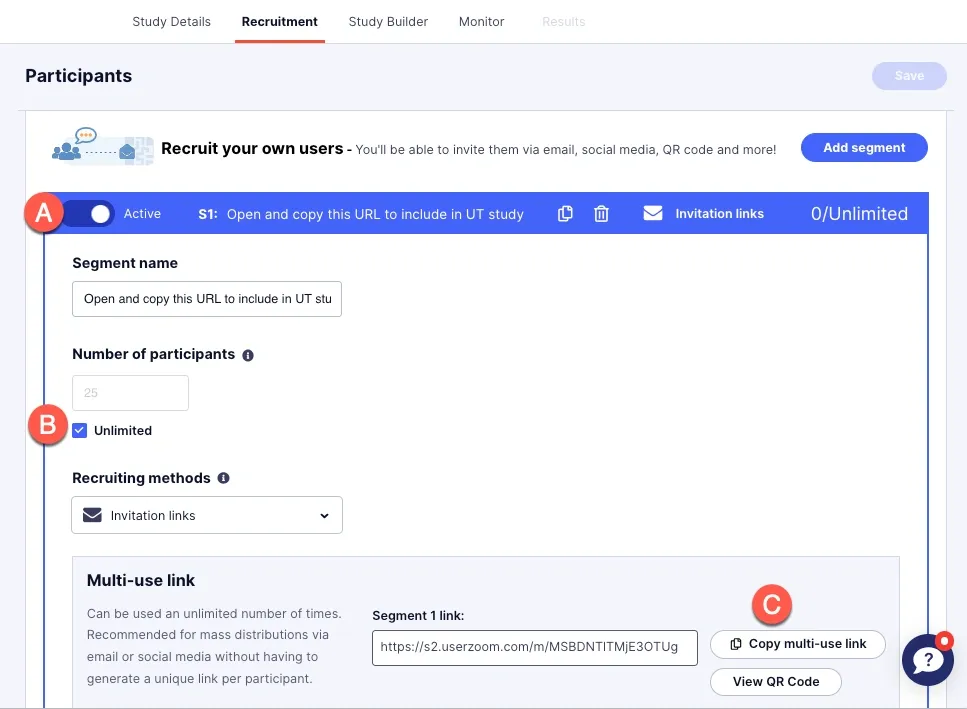The width and height of the screenshot is (967, 709).
Task: Open the Study Builder tab
Action: pos(388,21)
